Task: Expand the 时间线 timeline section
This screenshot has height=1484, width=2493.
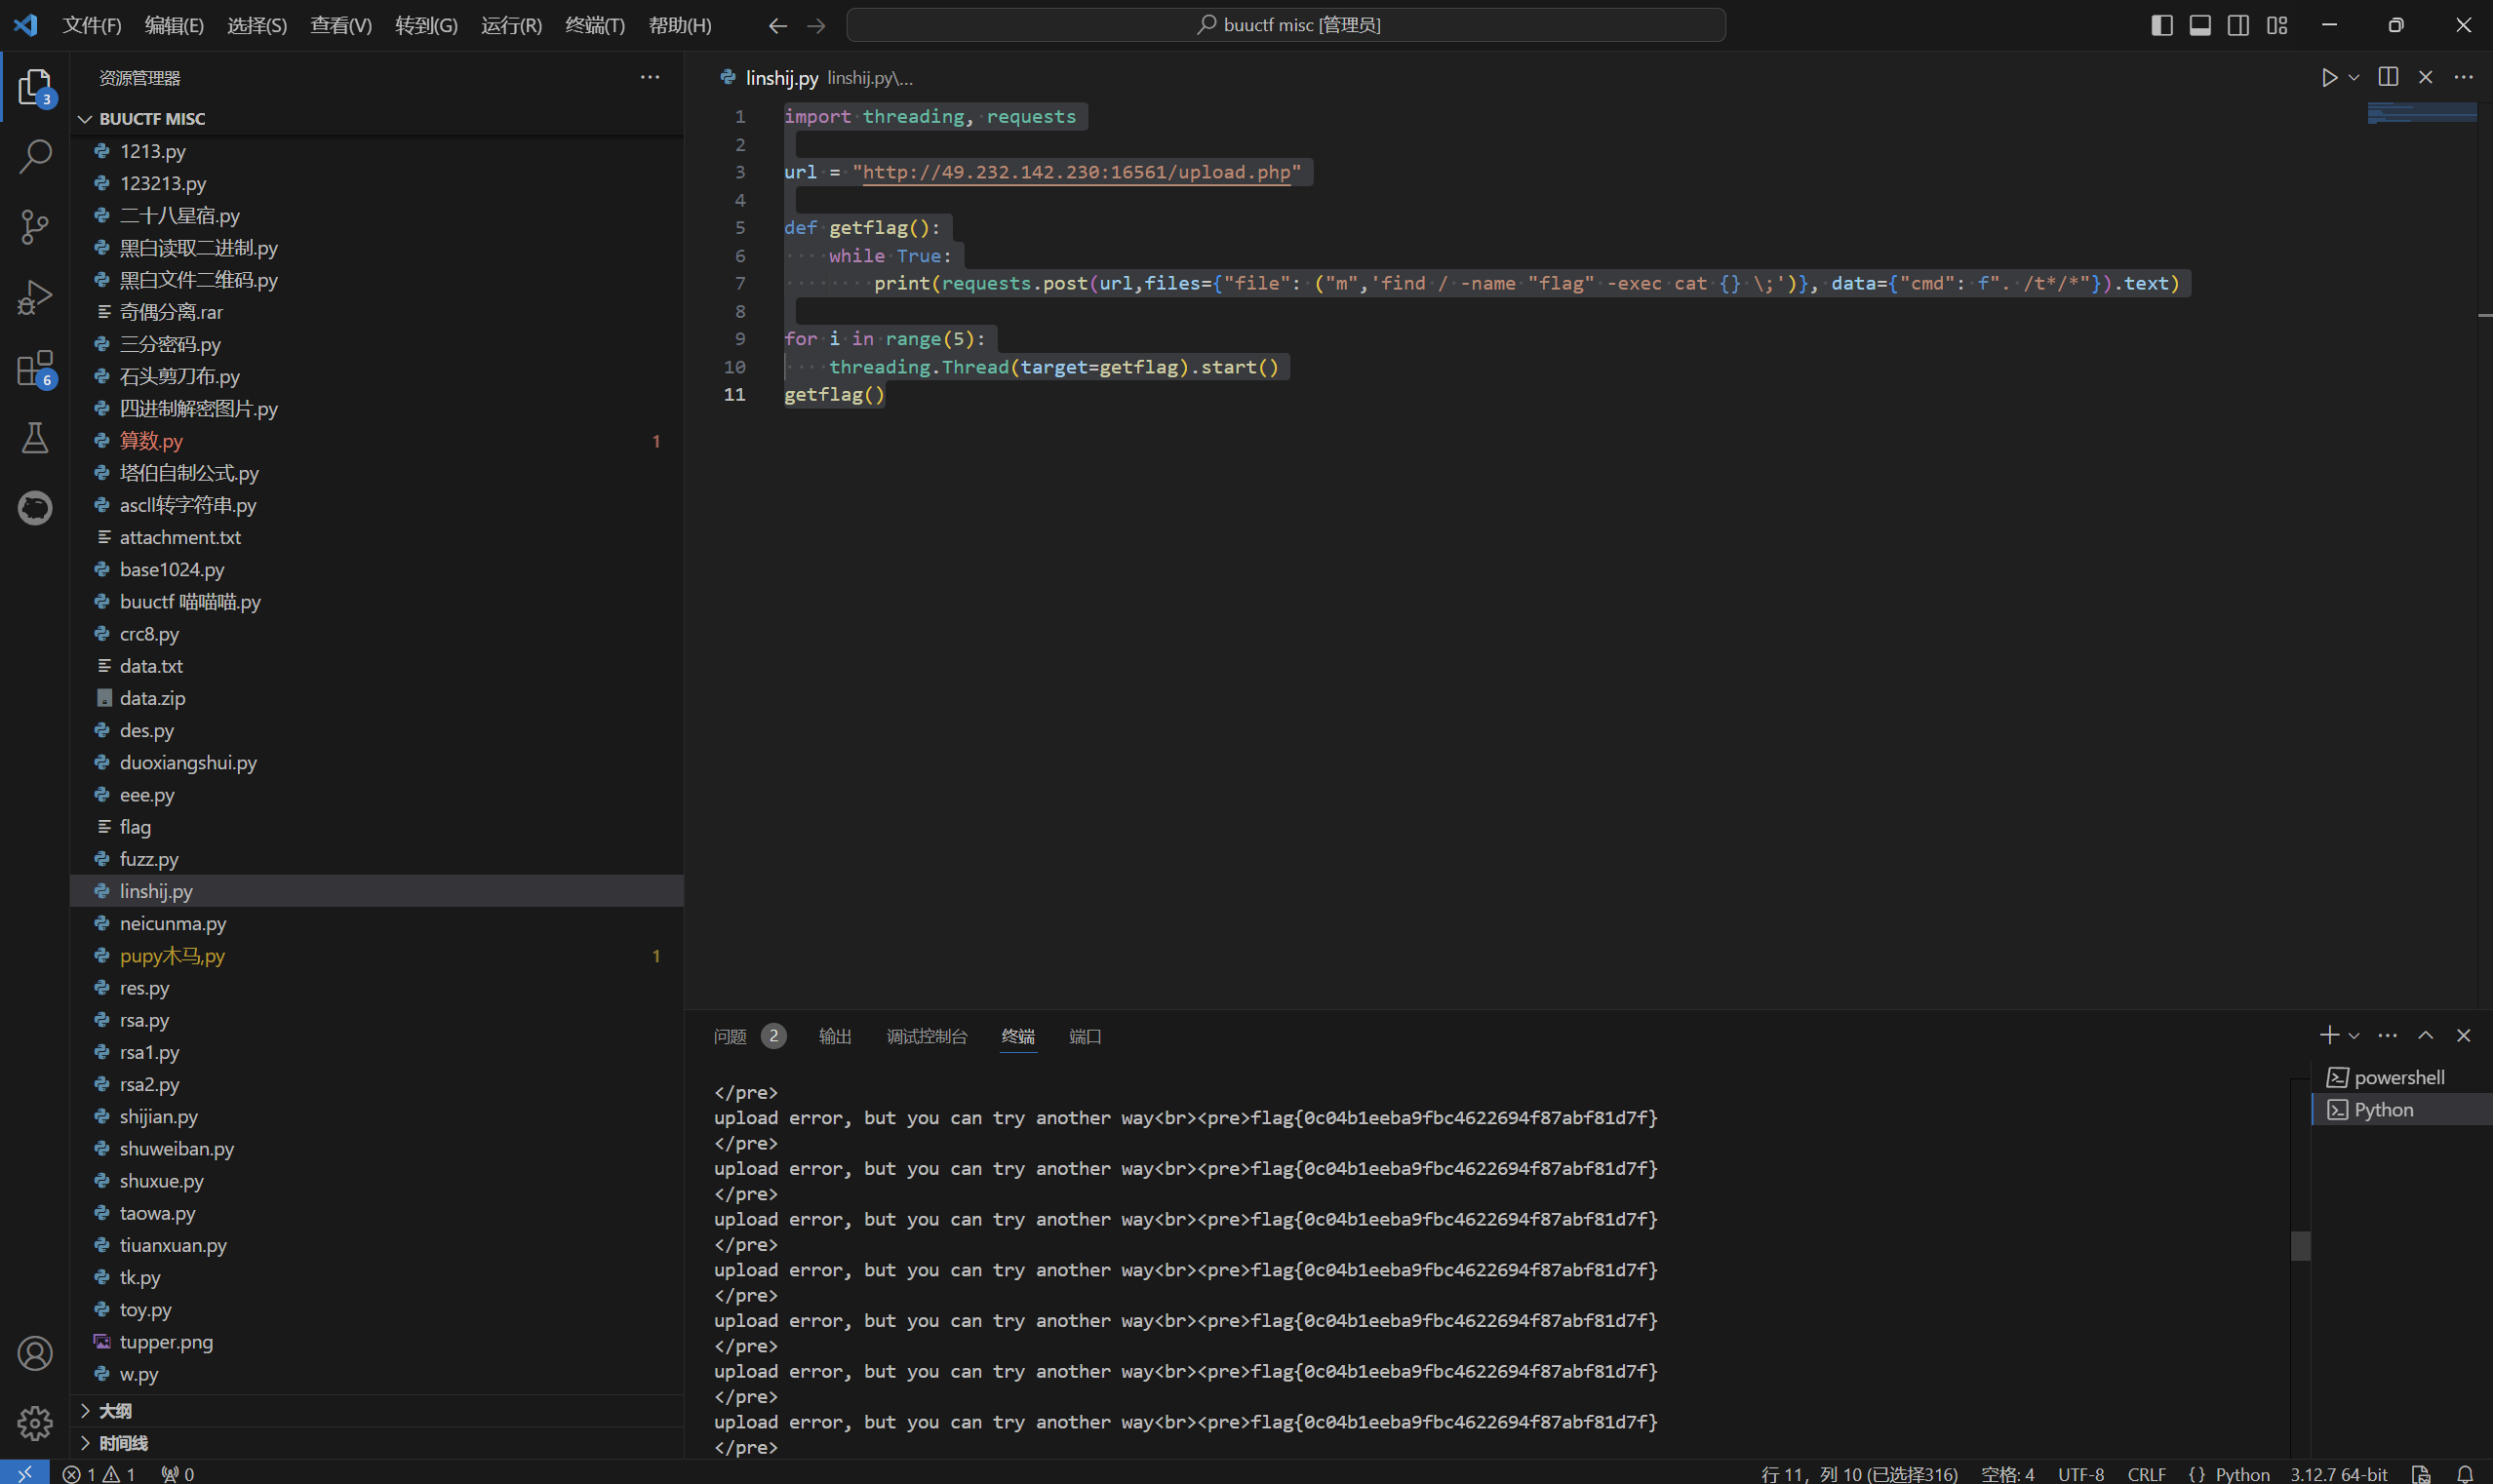Action: pos(377,1443)
